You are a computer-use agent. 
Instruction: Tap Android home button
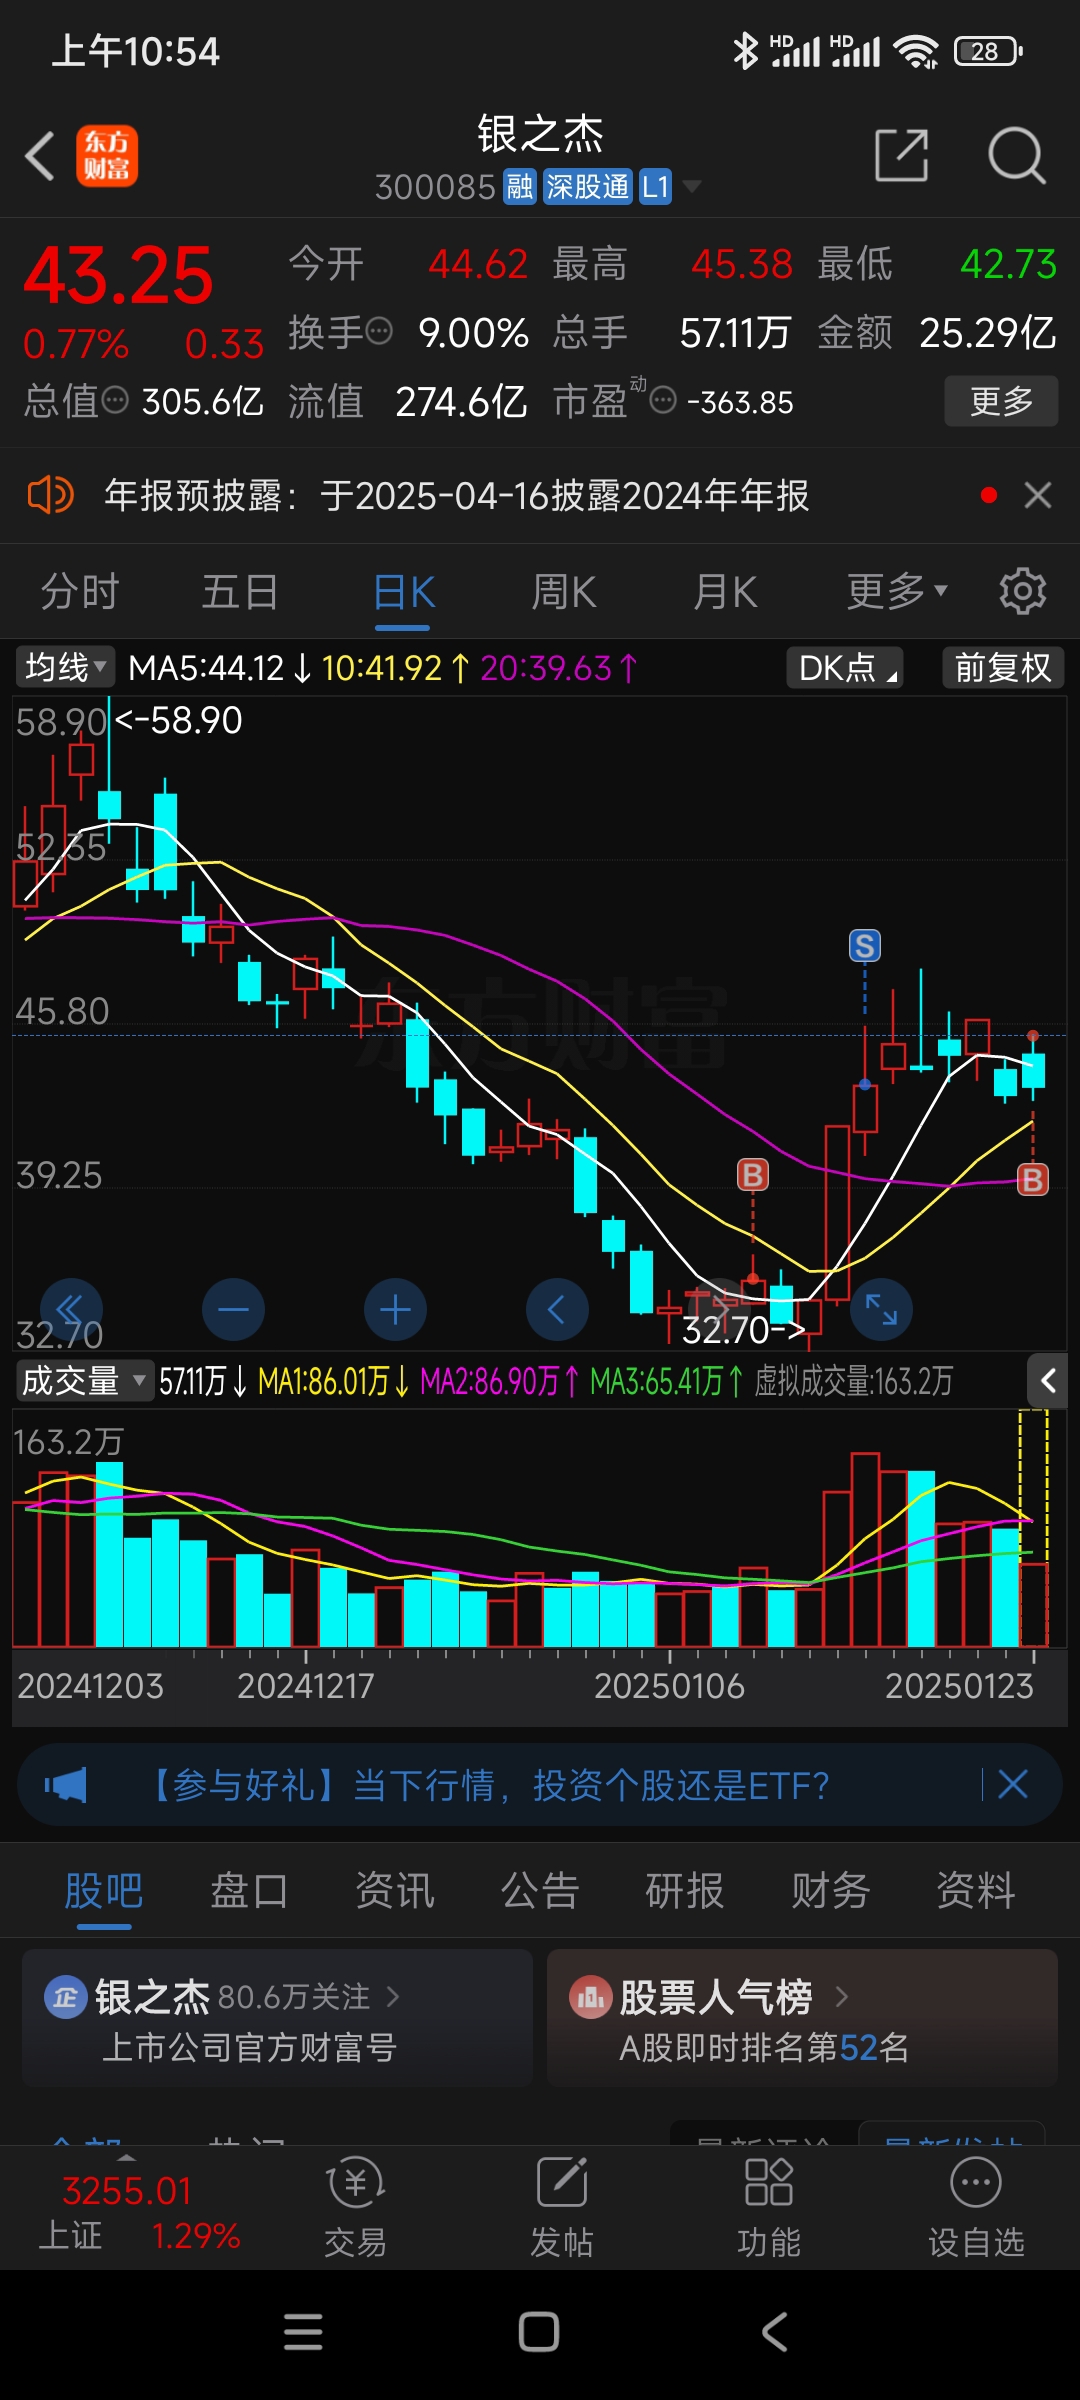tap(539, 2332)
